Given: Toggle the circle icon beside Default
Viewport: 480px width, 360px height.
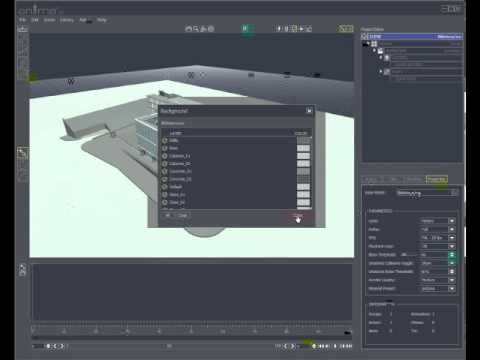Looking at the screenshot, I should coord(165,187).
